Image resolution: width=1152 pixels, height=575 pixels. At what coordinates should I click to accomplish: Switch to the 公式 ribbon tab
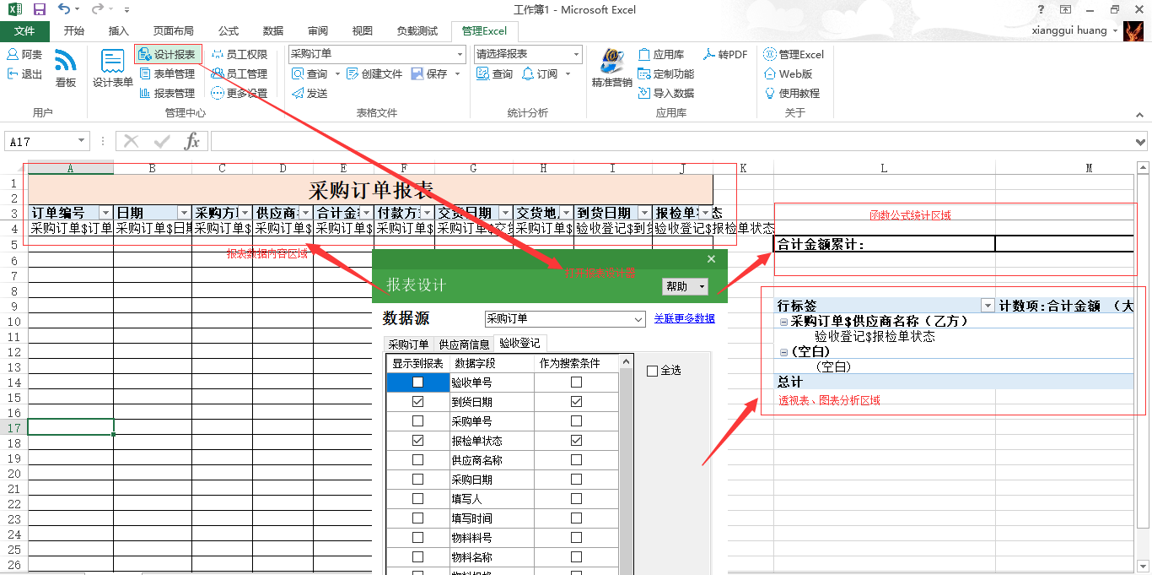coord(228,31)
